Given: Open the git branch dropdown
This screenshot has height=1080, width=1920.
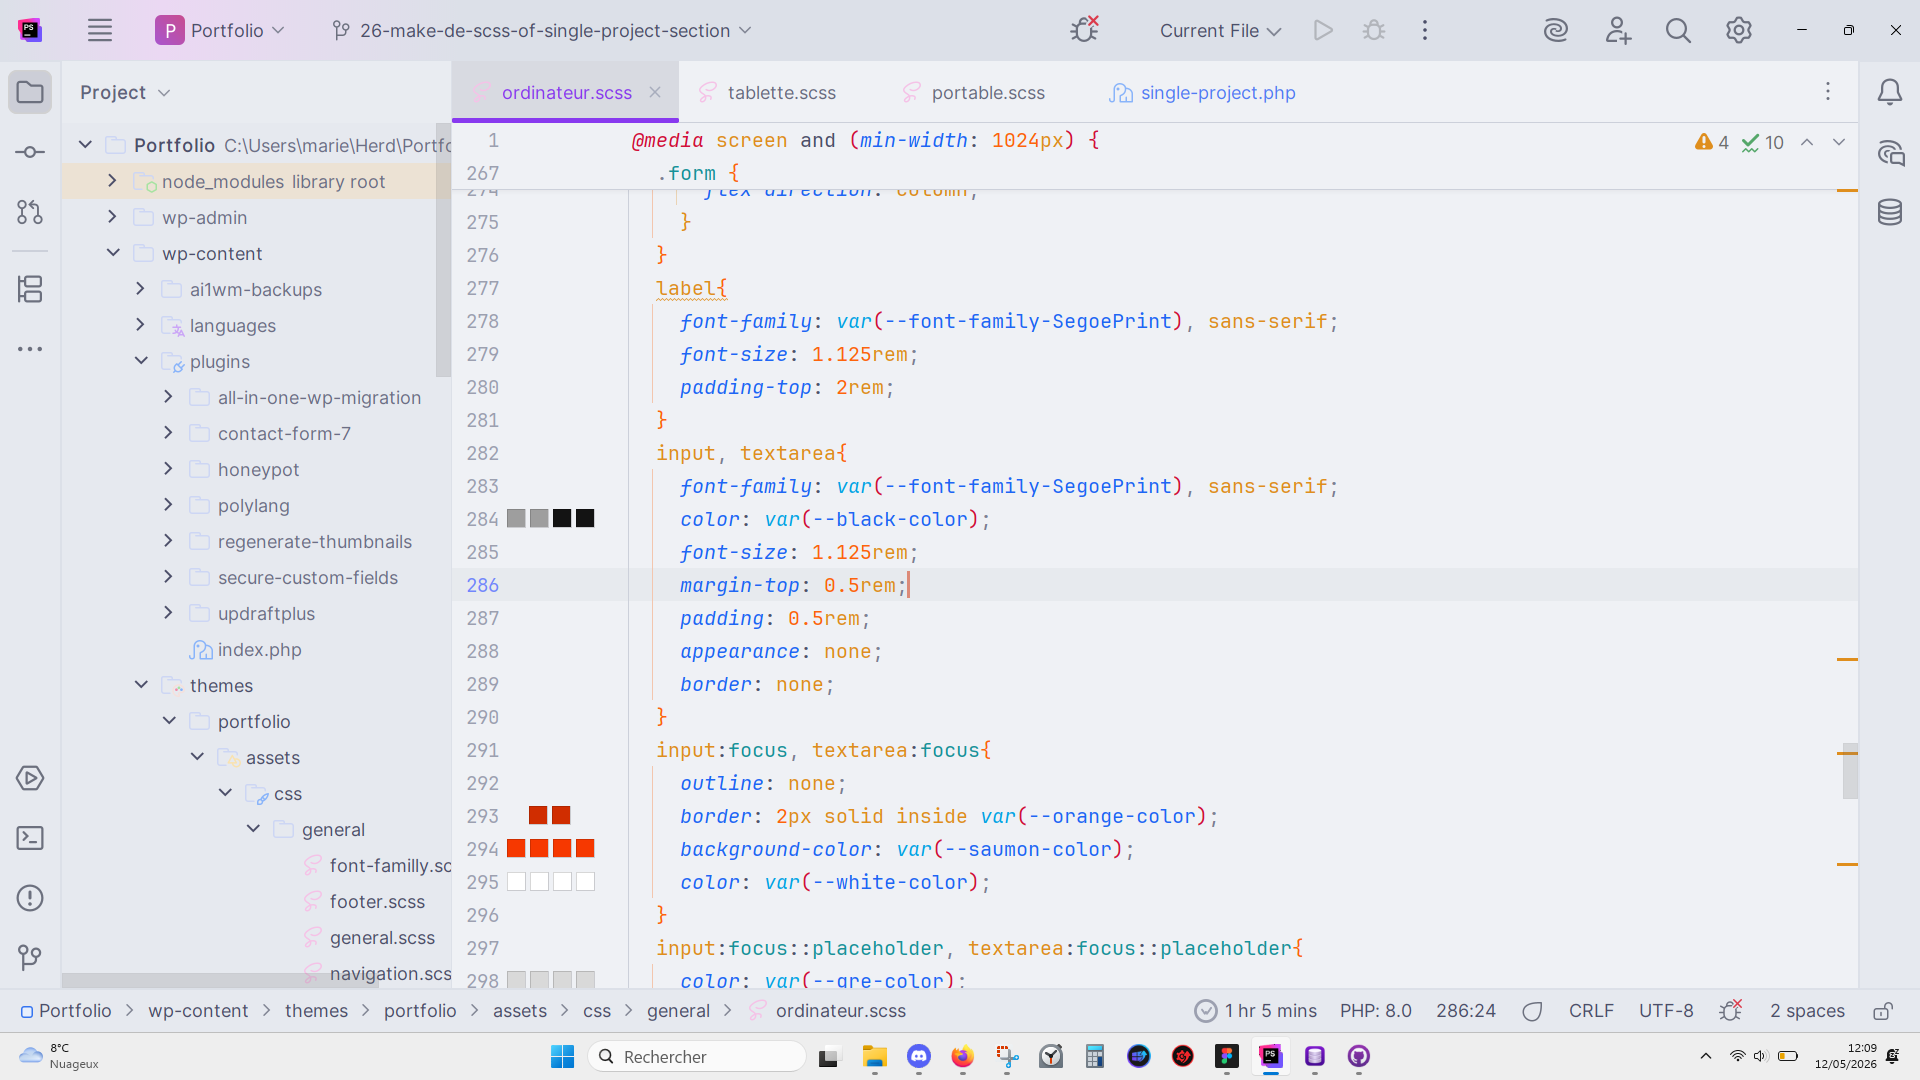Looking at the screenshot, I should [542, 30].
